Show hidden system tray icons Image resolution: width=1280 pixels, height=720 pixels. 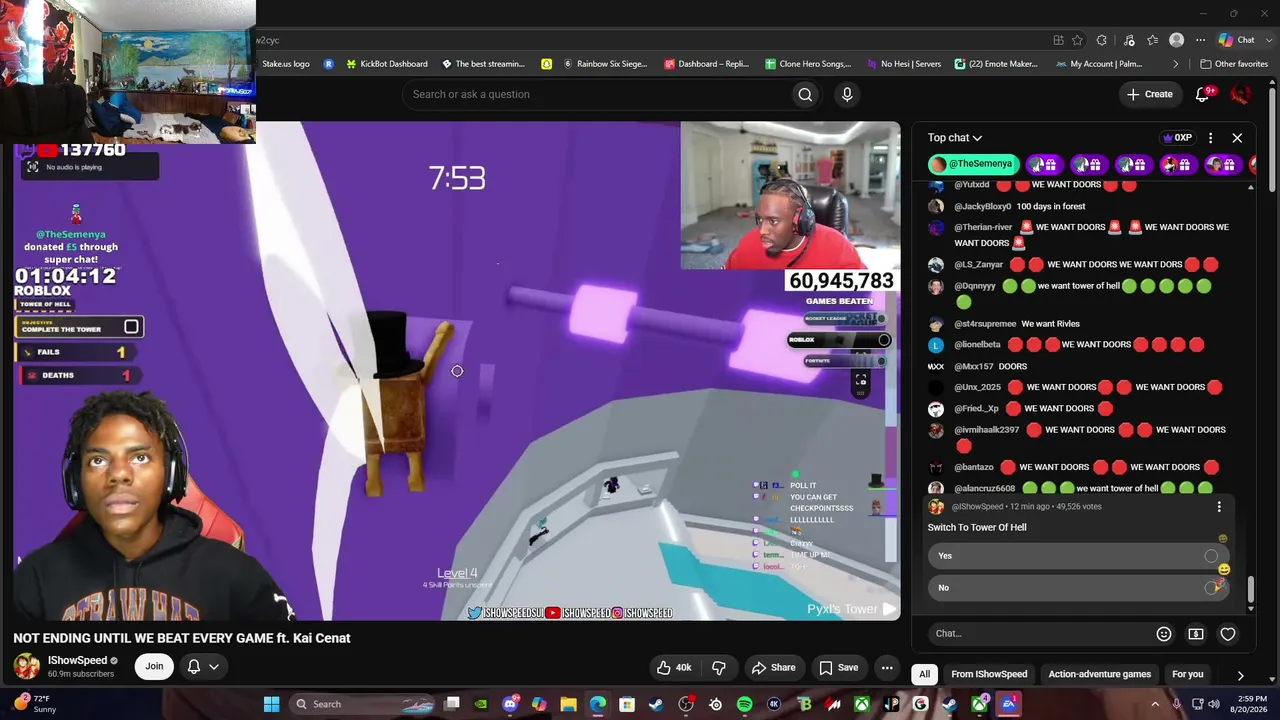[1154, 704]
